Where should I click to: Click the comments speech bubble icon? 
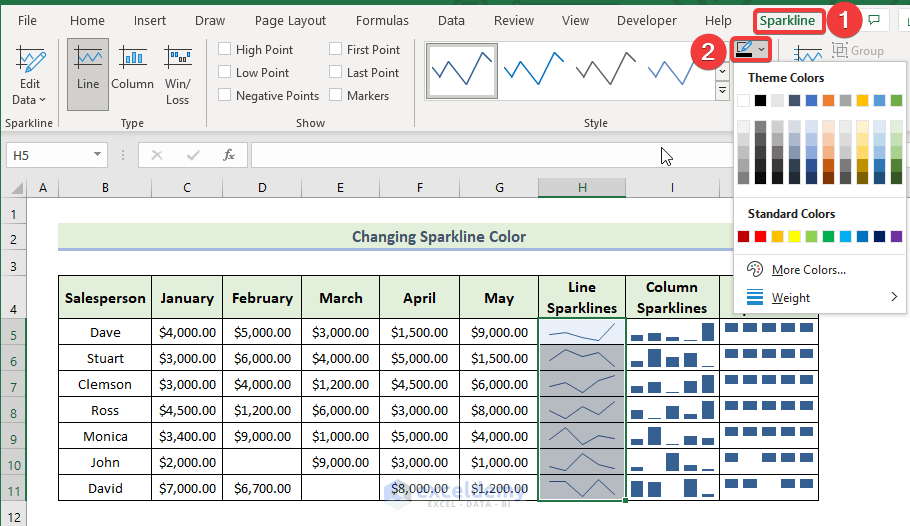pyautogui.click(x=874, y=20)
